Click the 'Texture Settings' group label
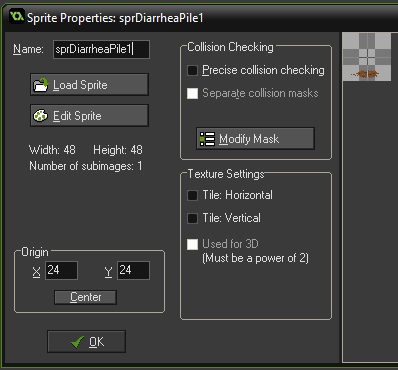 pyautogui.click(x=226, y=174)
